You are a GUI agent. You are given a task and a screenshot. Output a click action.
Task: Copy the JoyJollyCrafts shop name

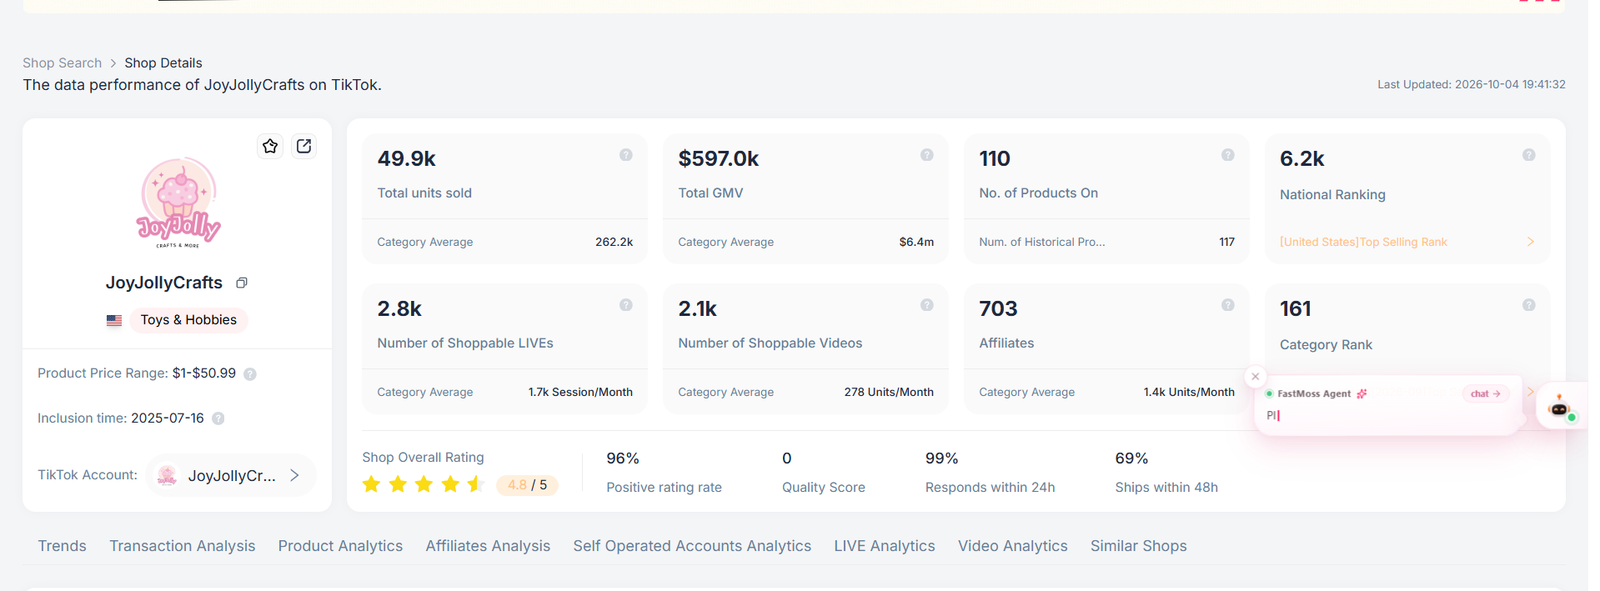click(x=241, y=283)
